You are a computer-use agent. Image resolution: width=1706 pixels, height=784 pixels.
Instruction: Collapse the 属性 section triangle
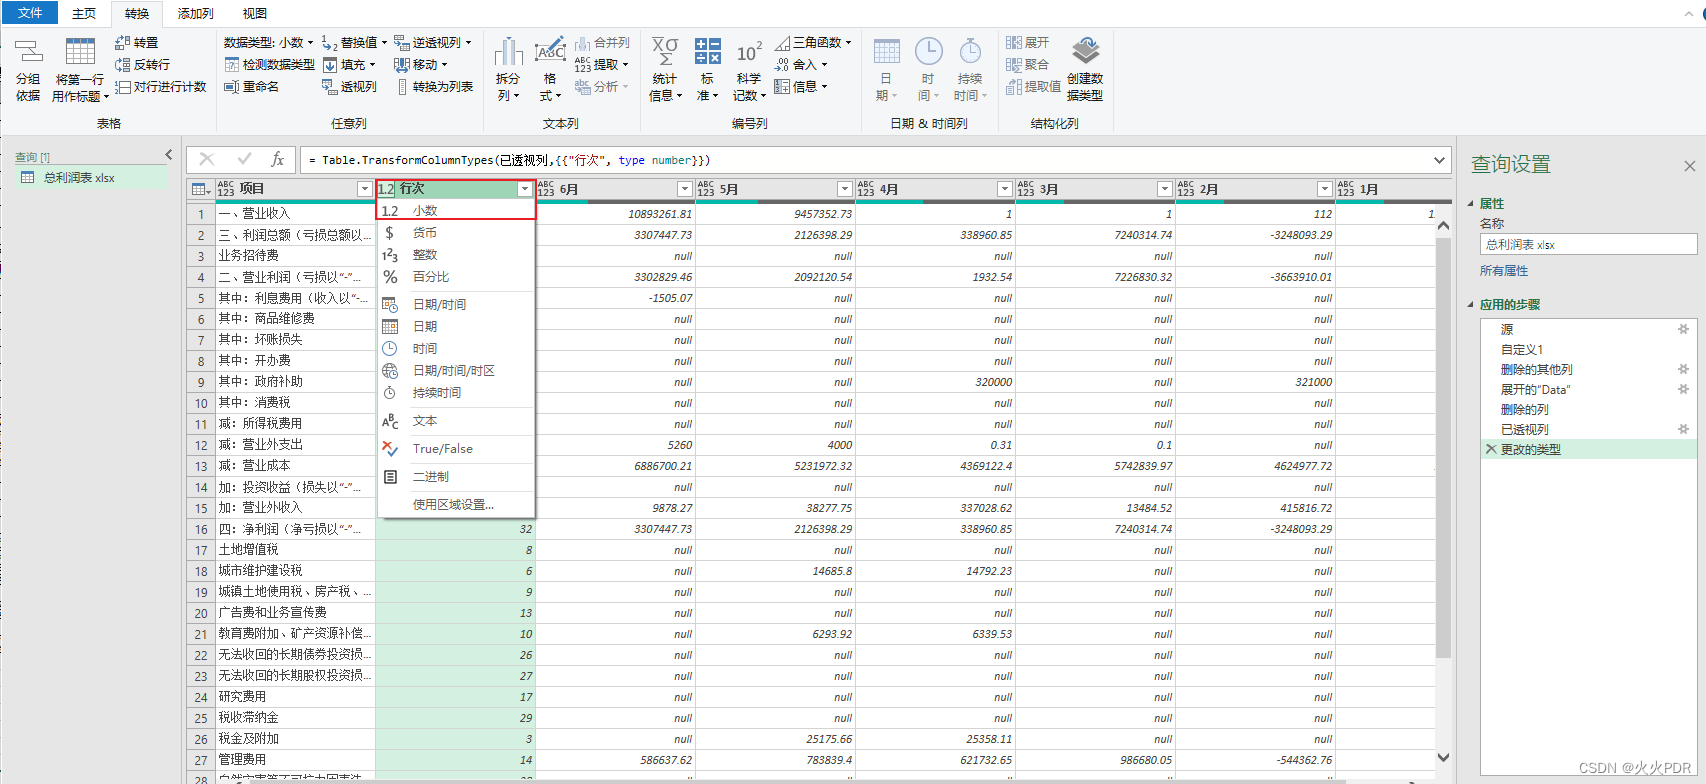(1471, 204)
